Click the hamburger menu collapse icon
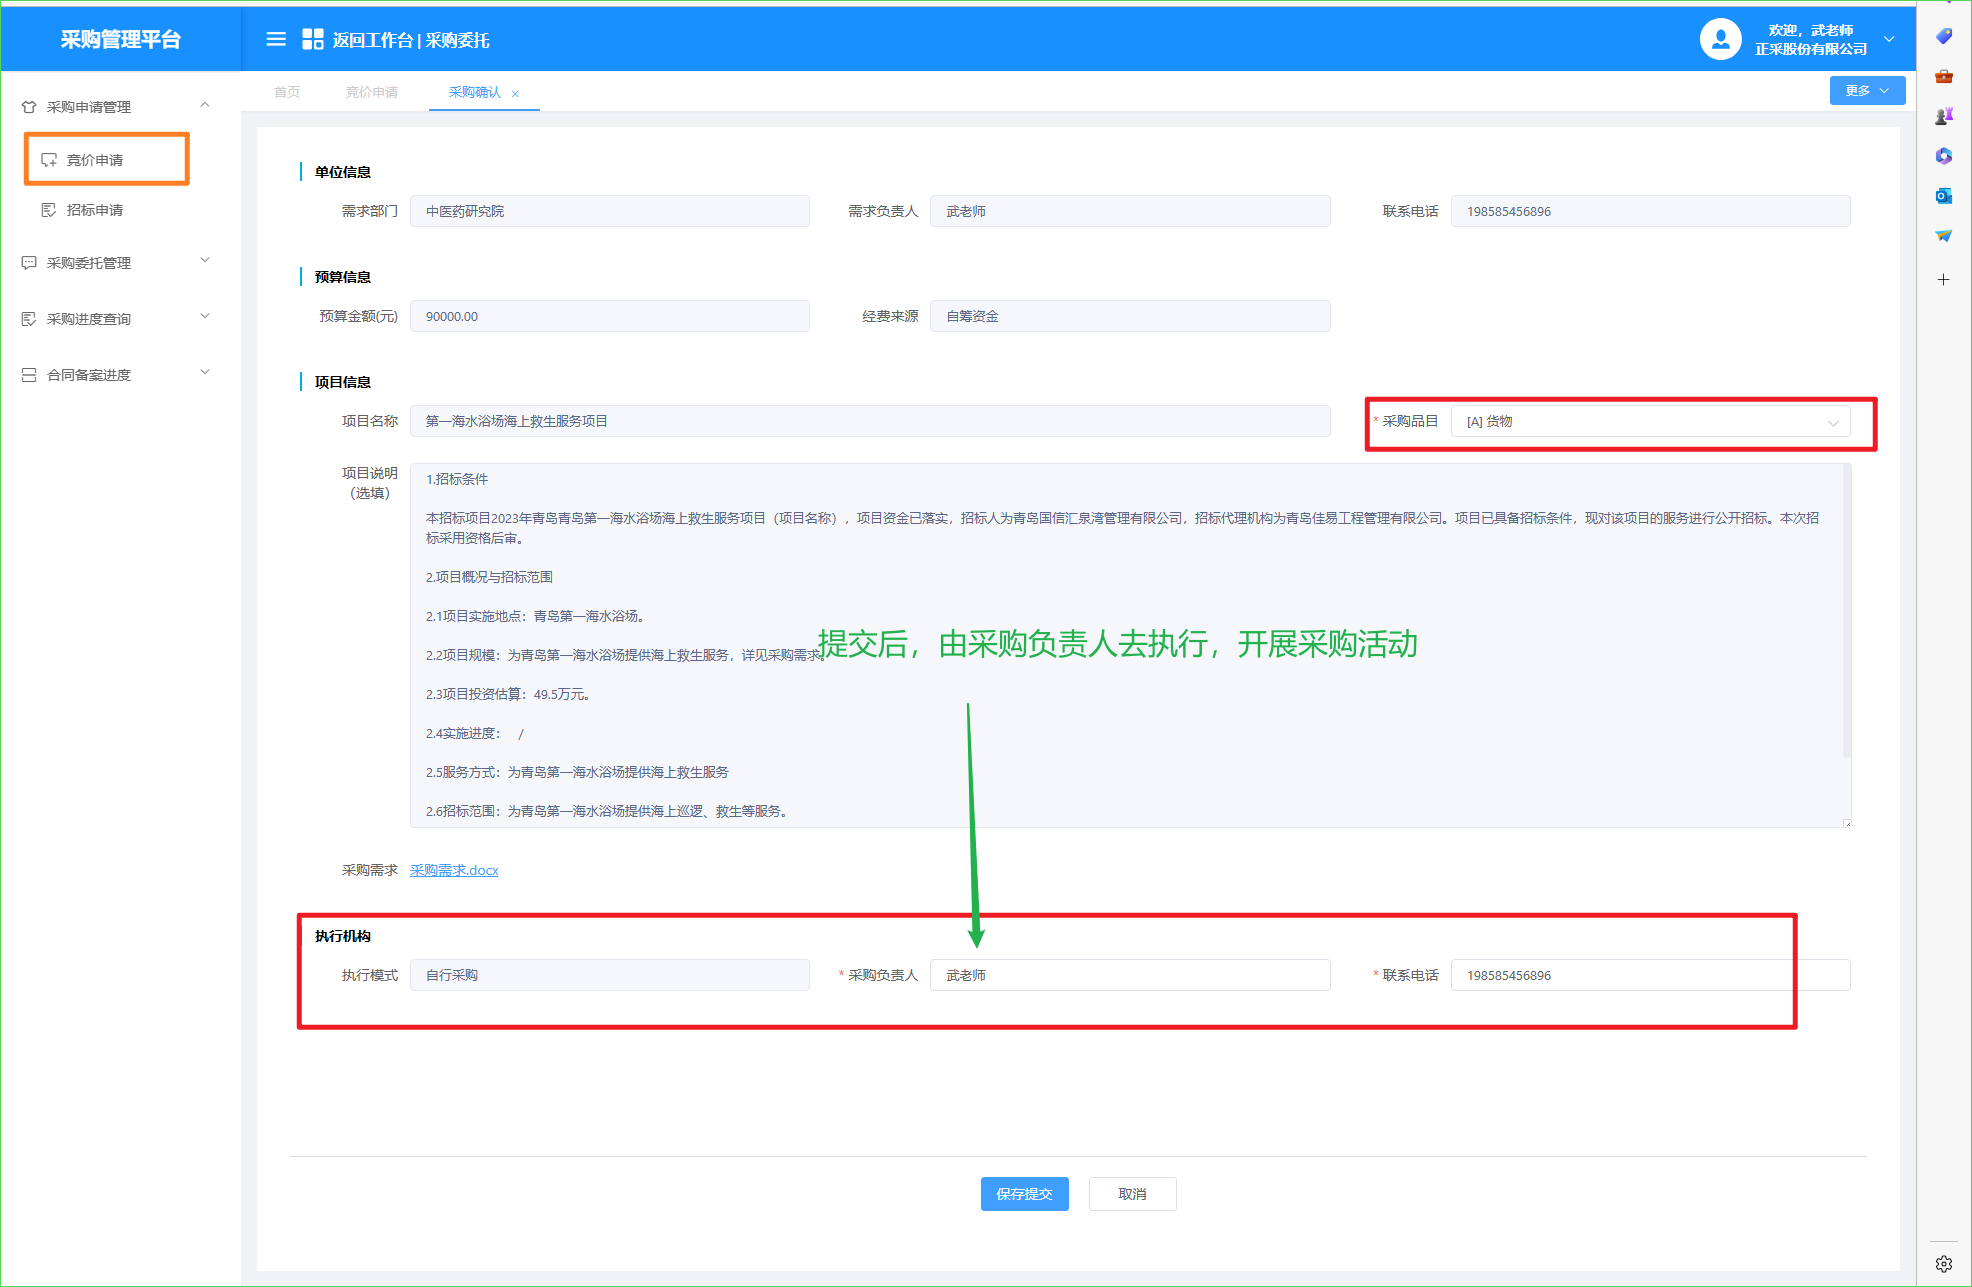Screen dimensions: 1972x1287 [276, 39]
